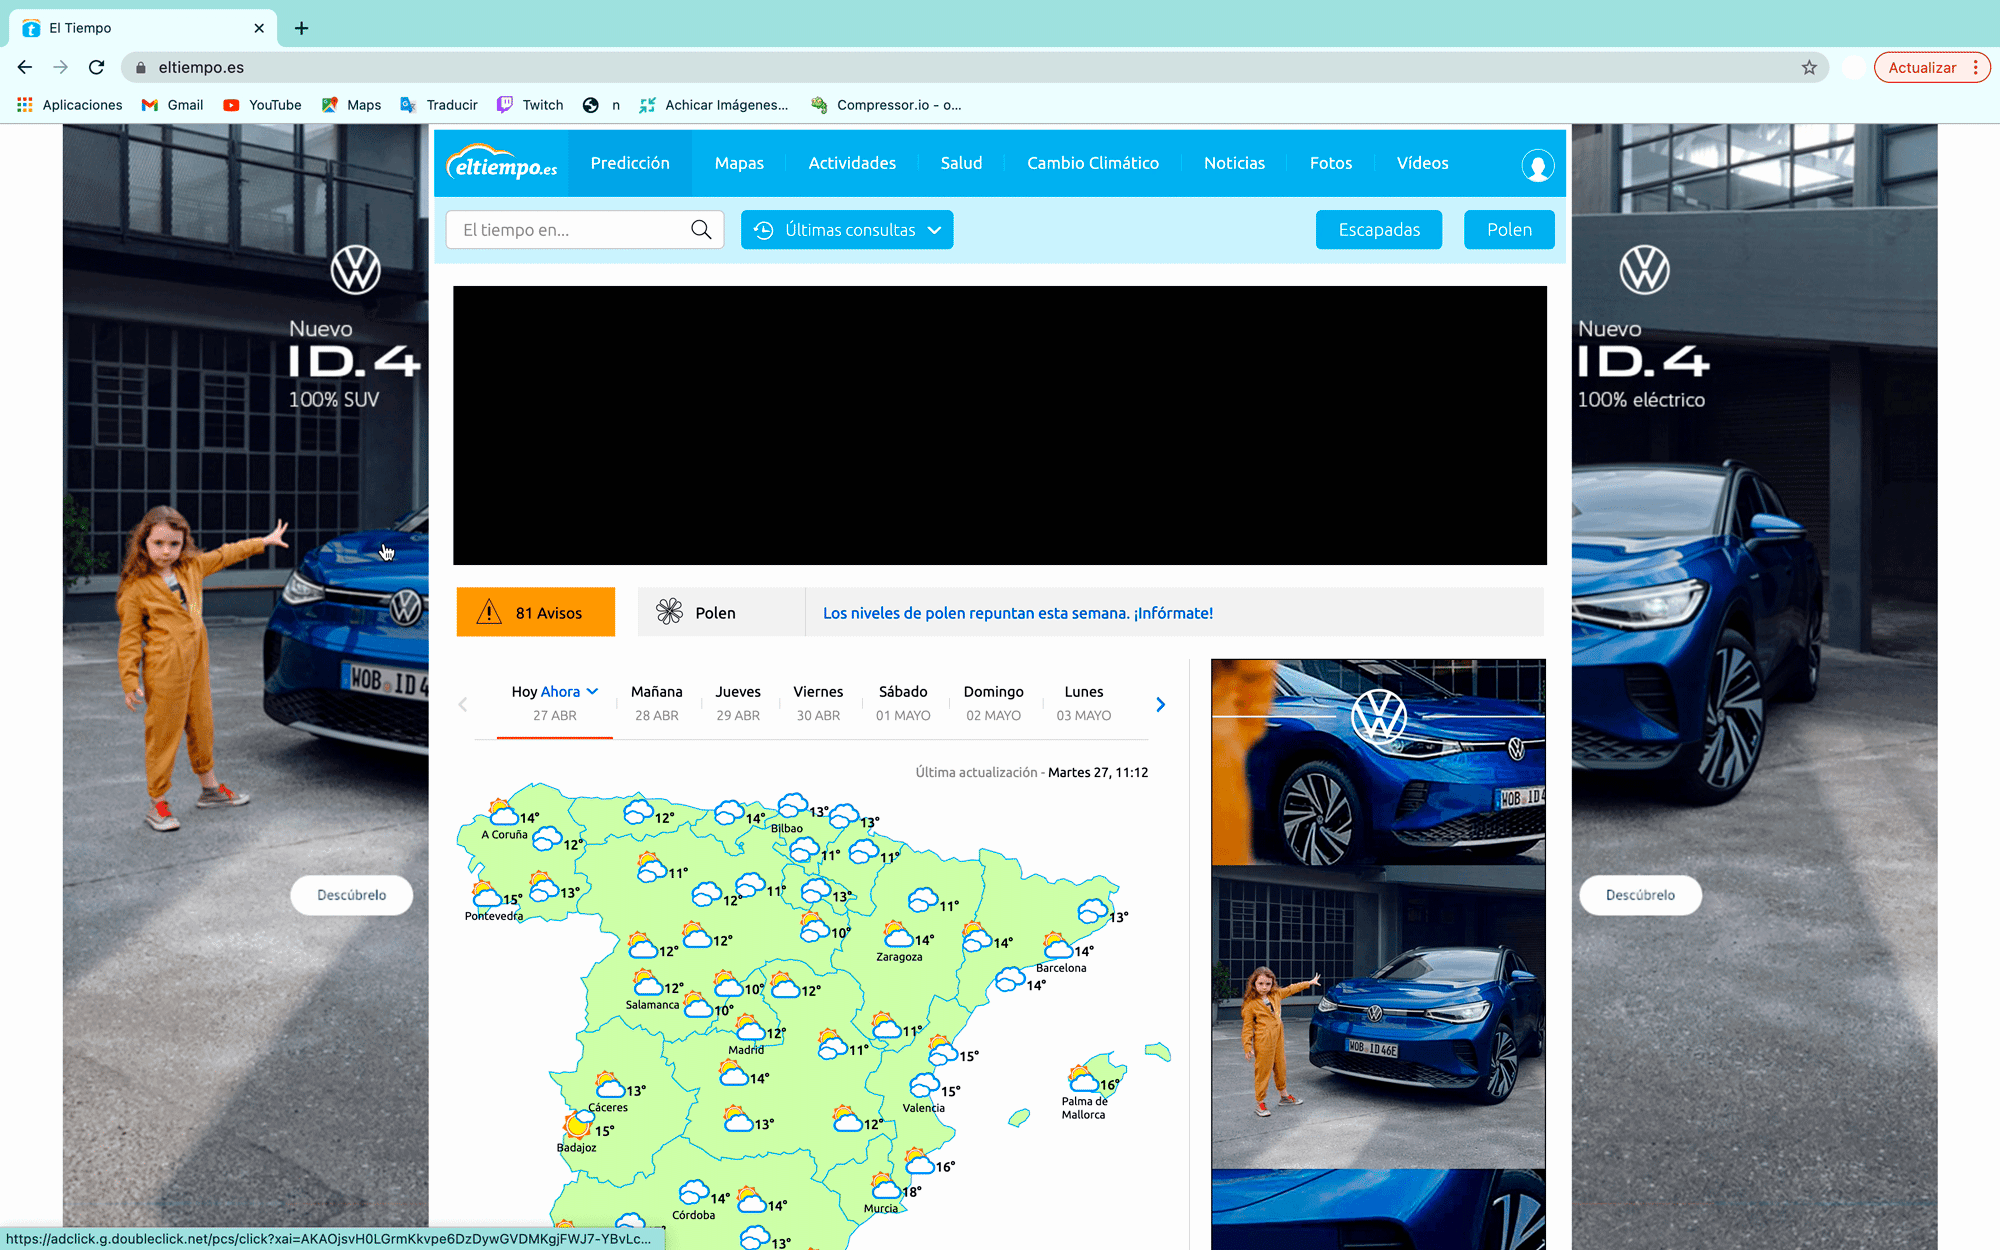Screen dimensions: 2000x1250
Task: Open the Compressor.io bookmark
Action: tap(887, 105)
